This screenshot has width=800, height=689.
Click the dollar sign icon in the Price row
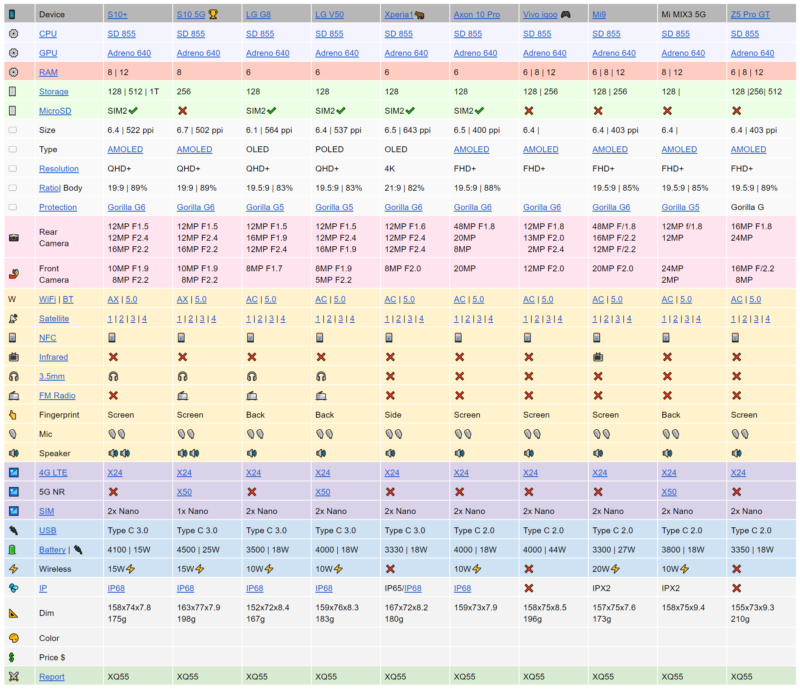pyautogui.click(x=13, y=656)
